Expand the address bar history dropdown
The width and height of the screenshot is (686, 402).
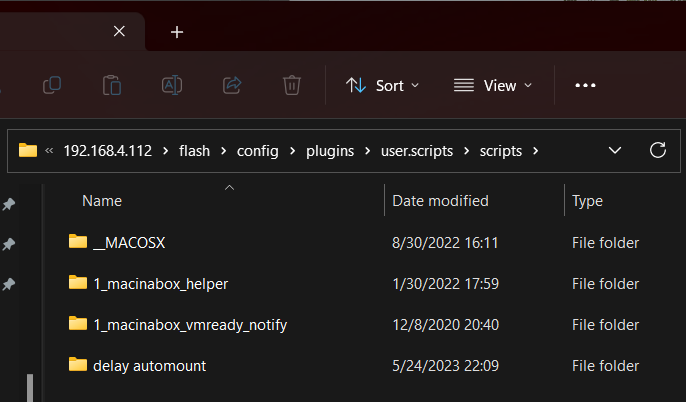(x=615, y=150)
